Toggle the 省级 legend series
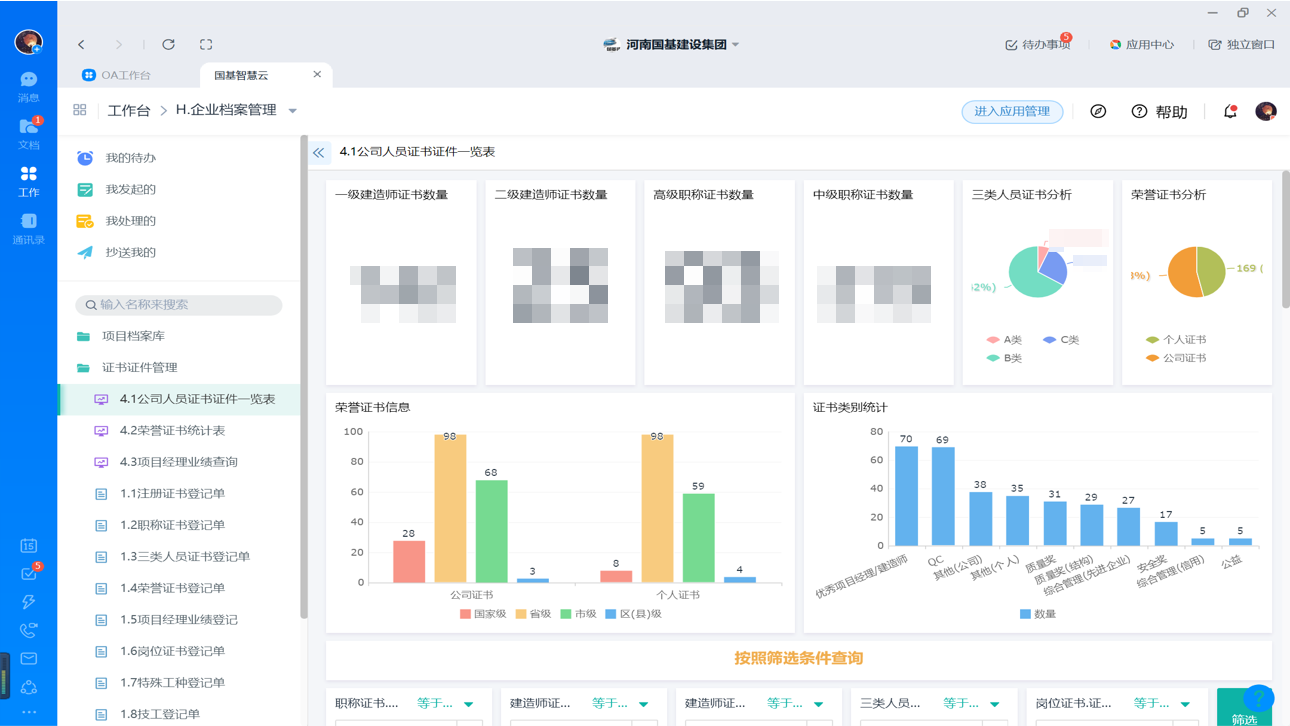1290x726 pixels. [x=533, y=614]
